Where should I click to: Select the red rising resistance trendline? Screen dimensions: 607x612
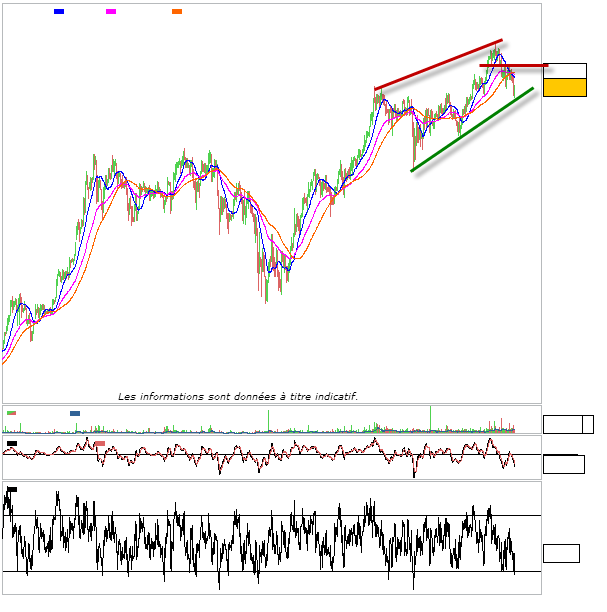point(437,66)
